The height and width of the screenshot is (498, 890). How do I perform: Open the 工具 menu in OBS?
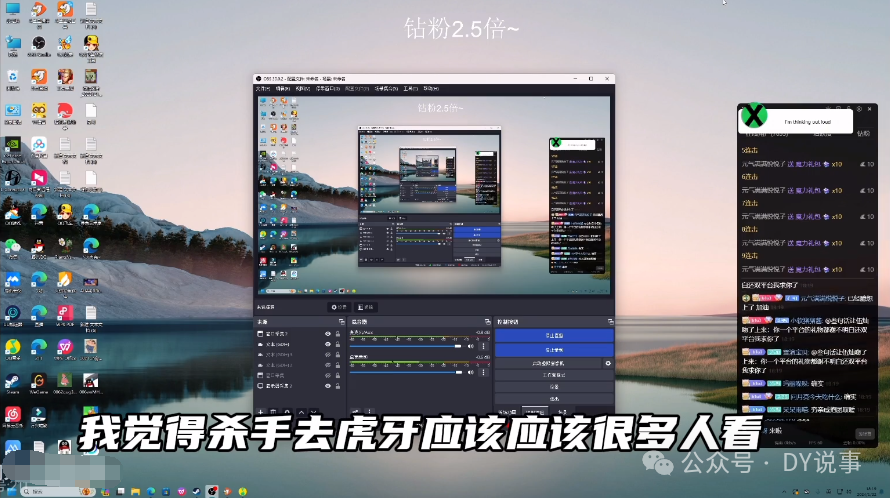coord(410,89)
